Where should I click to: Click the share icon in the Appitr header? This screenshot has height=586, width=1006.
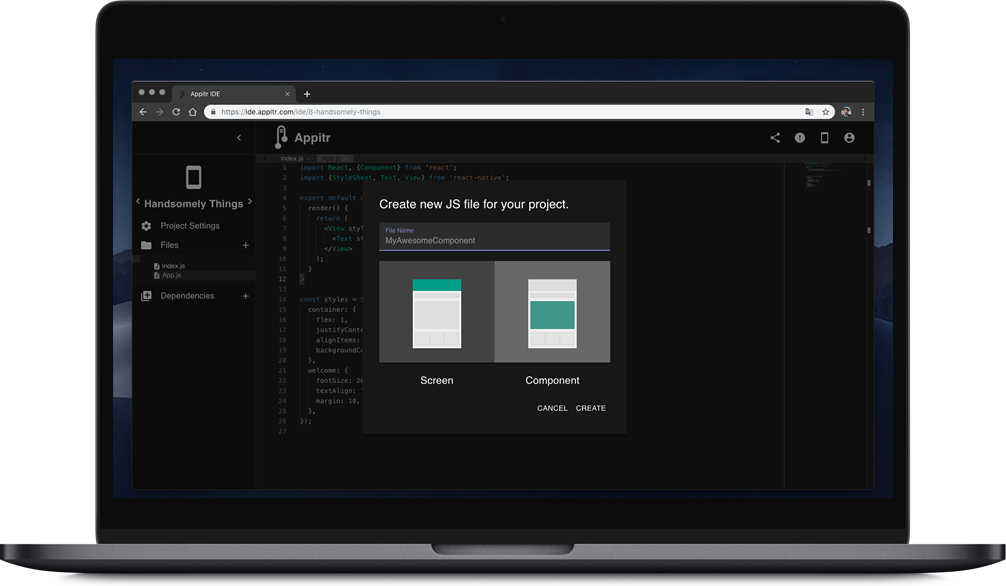(775, 138)
